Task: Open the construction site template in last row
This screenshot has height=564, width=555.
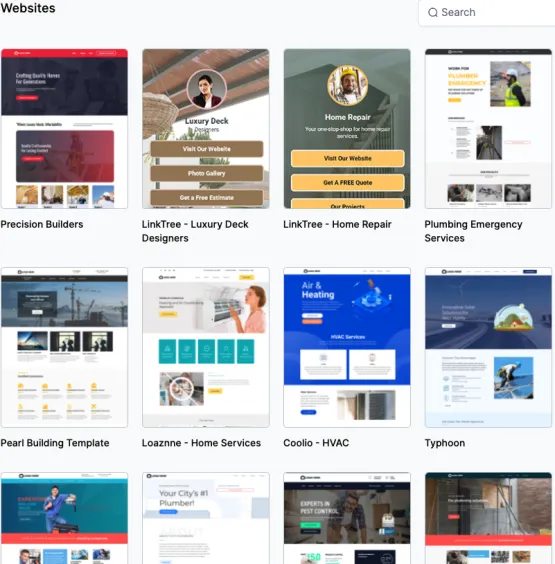Action: pyautogui.click(x=488, y=518)
